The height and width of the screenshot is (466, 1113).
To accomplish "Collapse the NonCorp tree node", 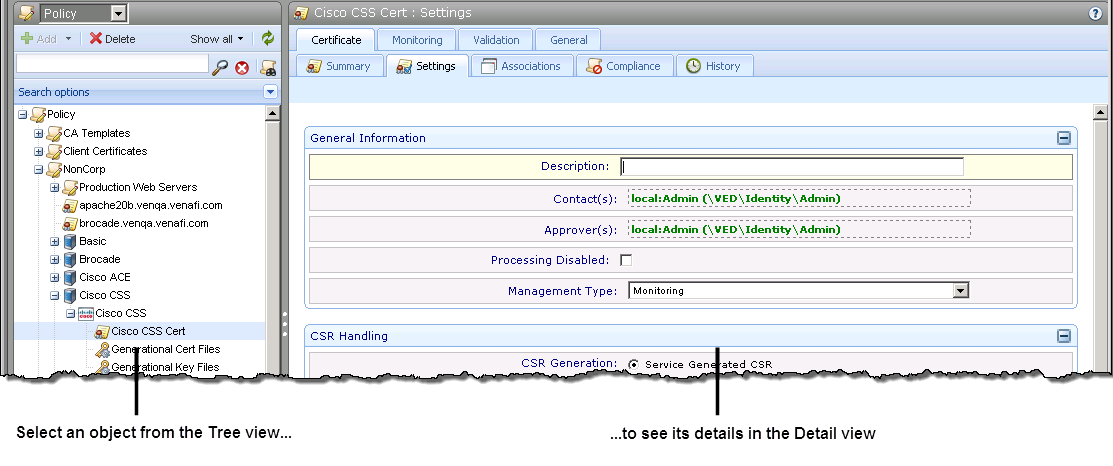I will (x=39, y=170).
